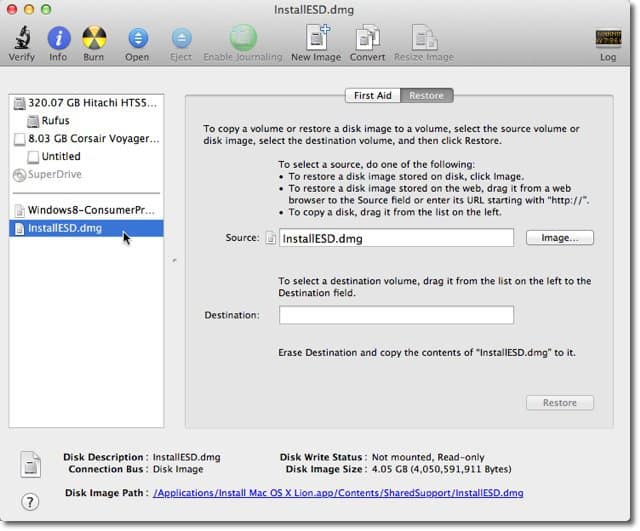
Task: Select InstallESD.dmg in the sidebar
Action: [87, 228]
